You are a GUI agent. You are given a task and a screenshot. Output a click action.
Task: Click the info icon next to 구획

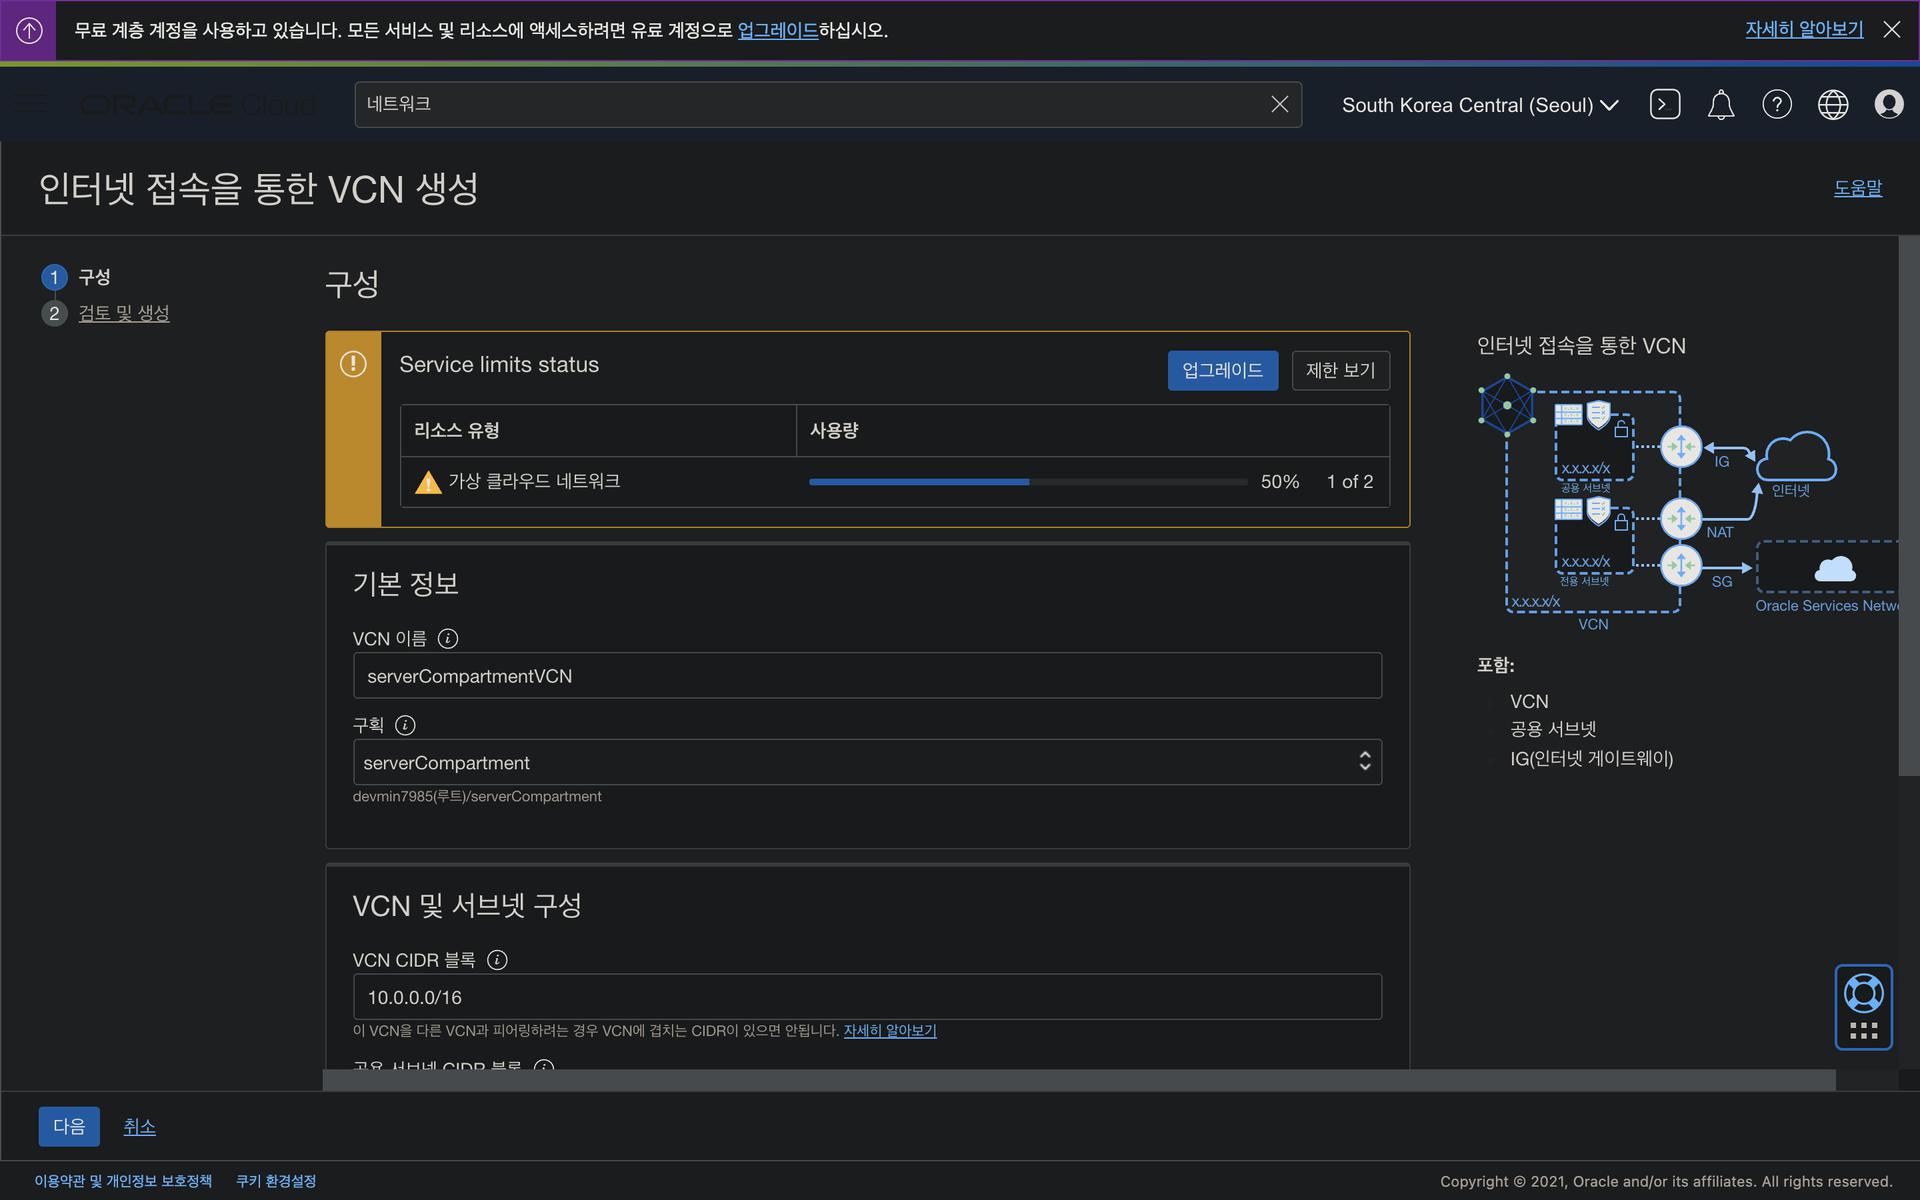click(405, 725)
